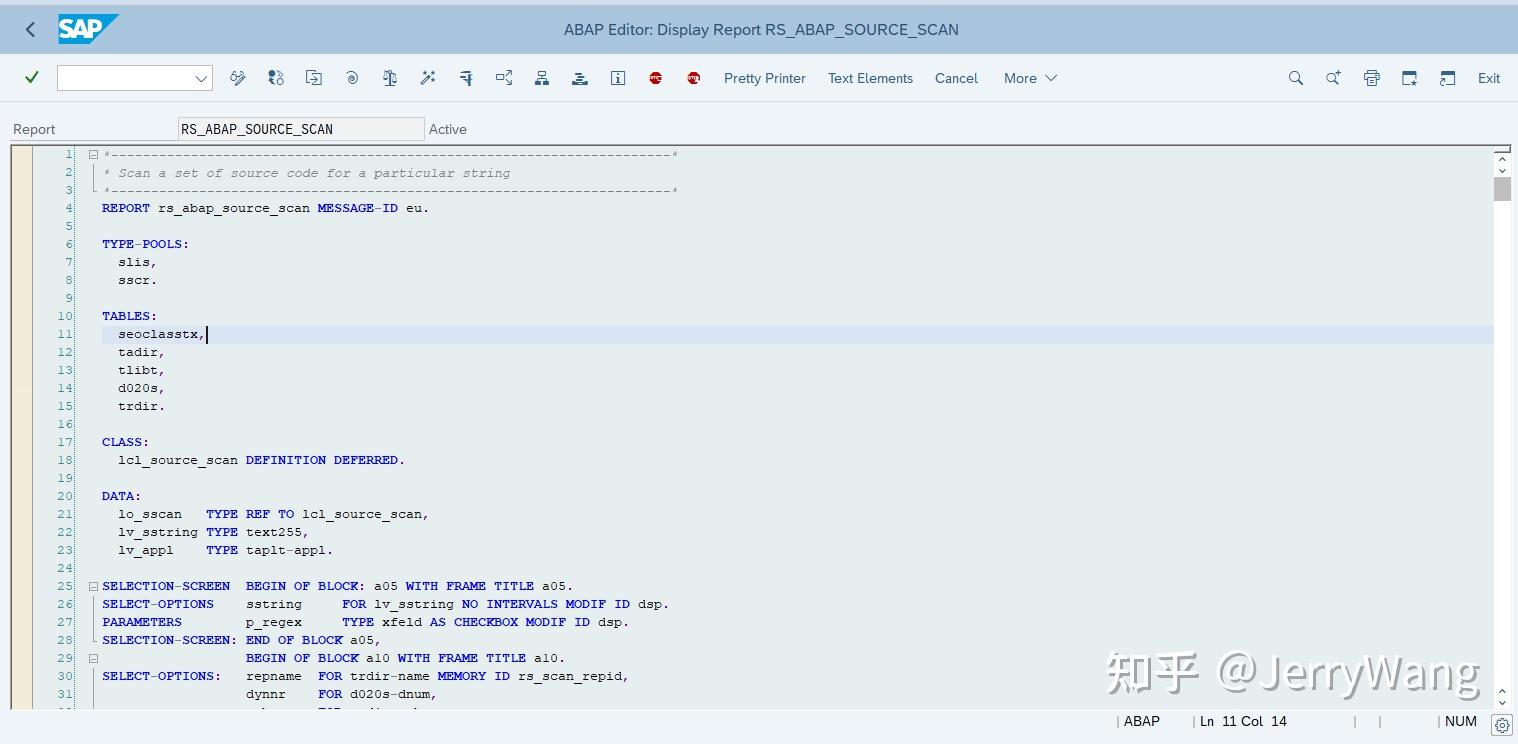Click the Pattern magic wand icon
This screenshot has height=744, width=1518.
tap(428, 78)
